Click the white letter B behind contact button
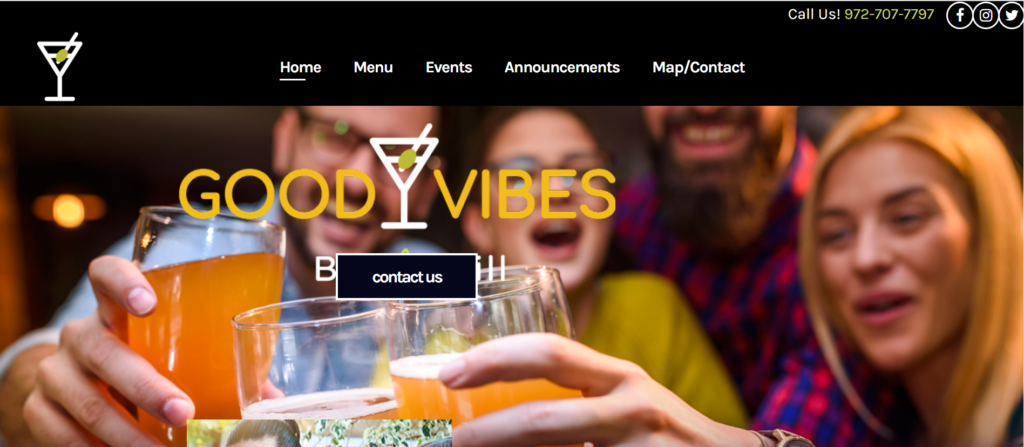 325,268
